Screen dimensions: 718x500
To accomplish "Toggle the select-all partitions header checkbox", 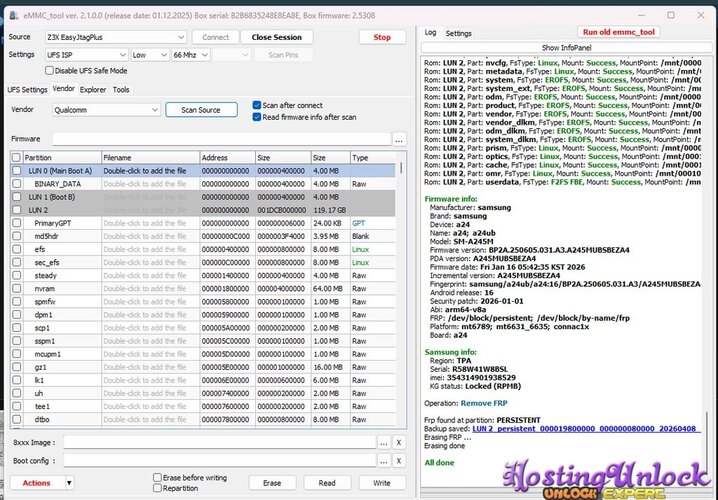I will point(15,158).
